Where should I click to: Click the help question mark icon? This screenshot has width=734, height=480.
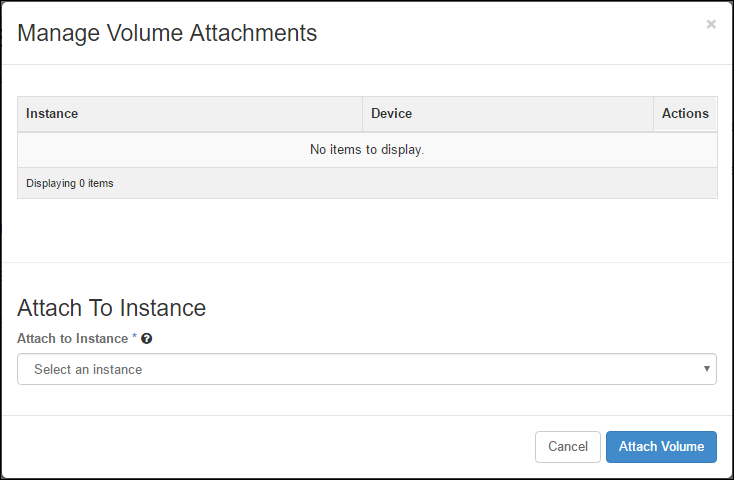(147, 339)
